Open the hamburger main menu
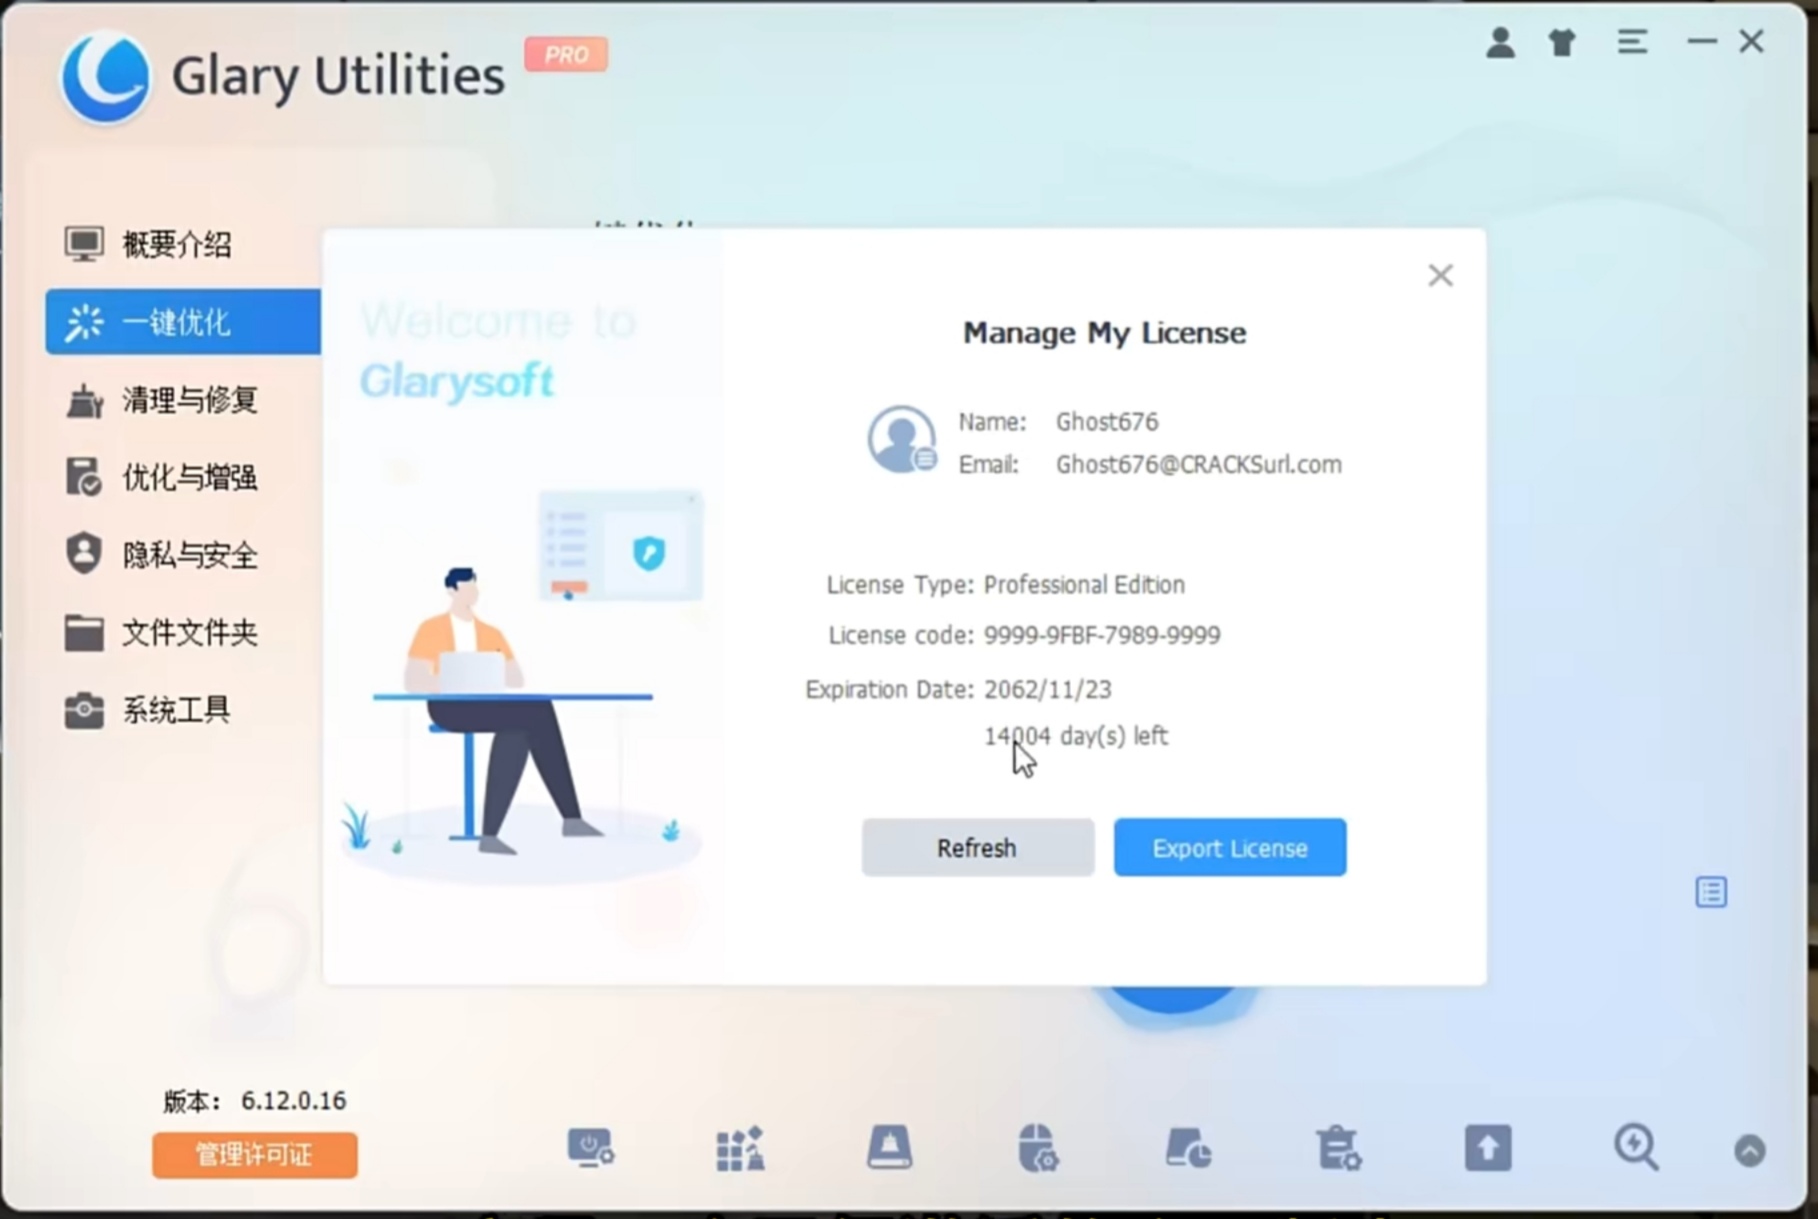This screenshot has height=1219, width=1818. (x=1632, y=42)
